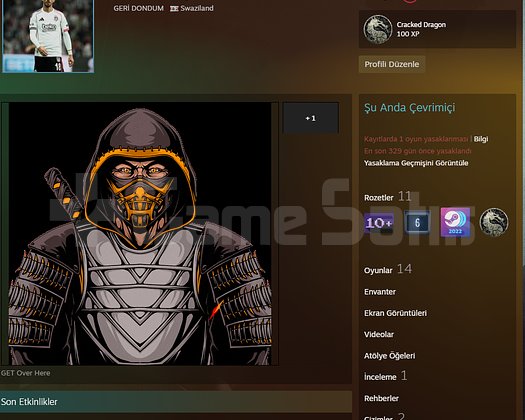Click the En son 329 gün önce yasaklandı text
The height and width of the screenshot is (420, 525).
coord(418,151)
